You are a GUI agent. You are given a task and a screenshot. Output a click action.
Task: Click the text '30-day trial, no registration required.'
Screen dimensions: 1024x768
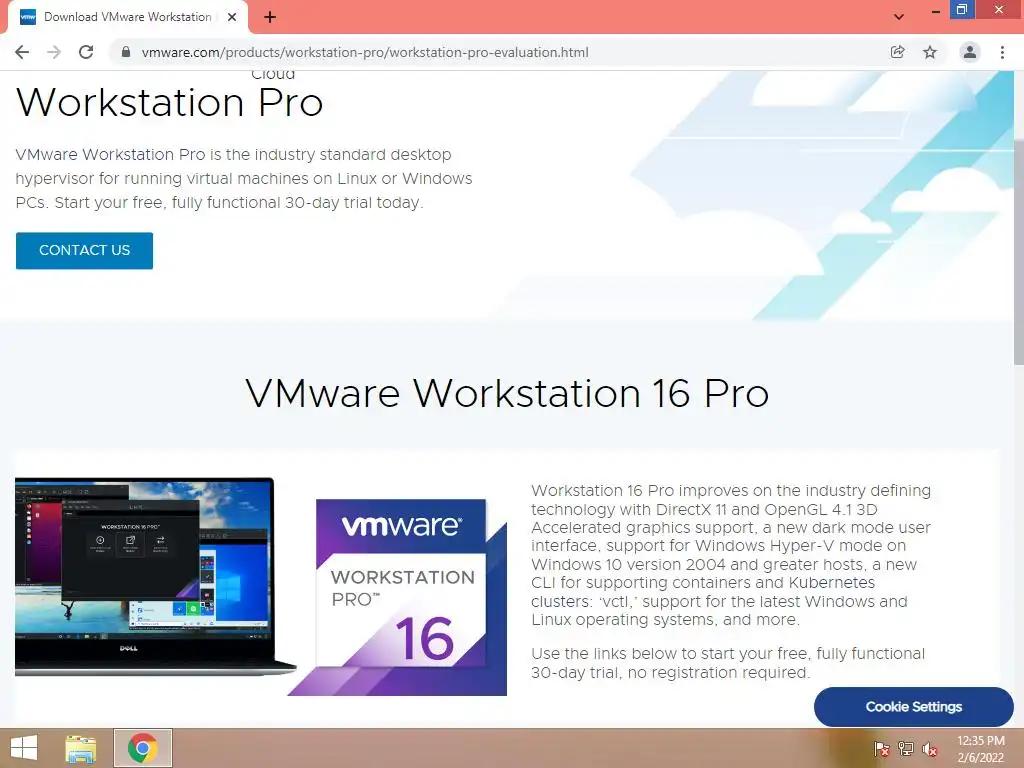670,672
